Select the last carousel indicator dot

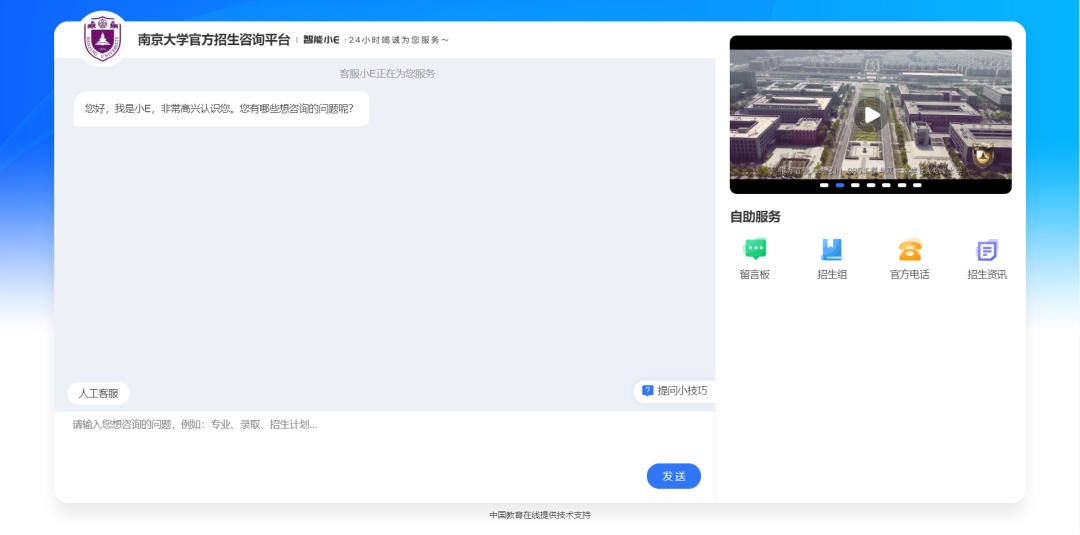click(x=917, y=185)
